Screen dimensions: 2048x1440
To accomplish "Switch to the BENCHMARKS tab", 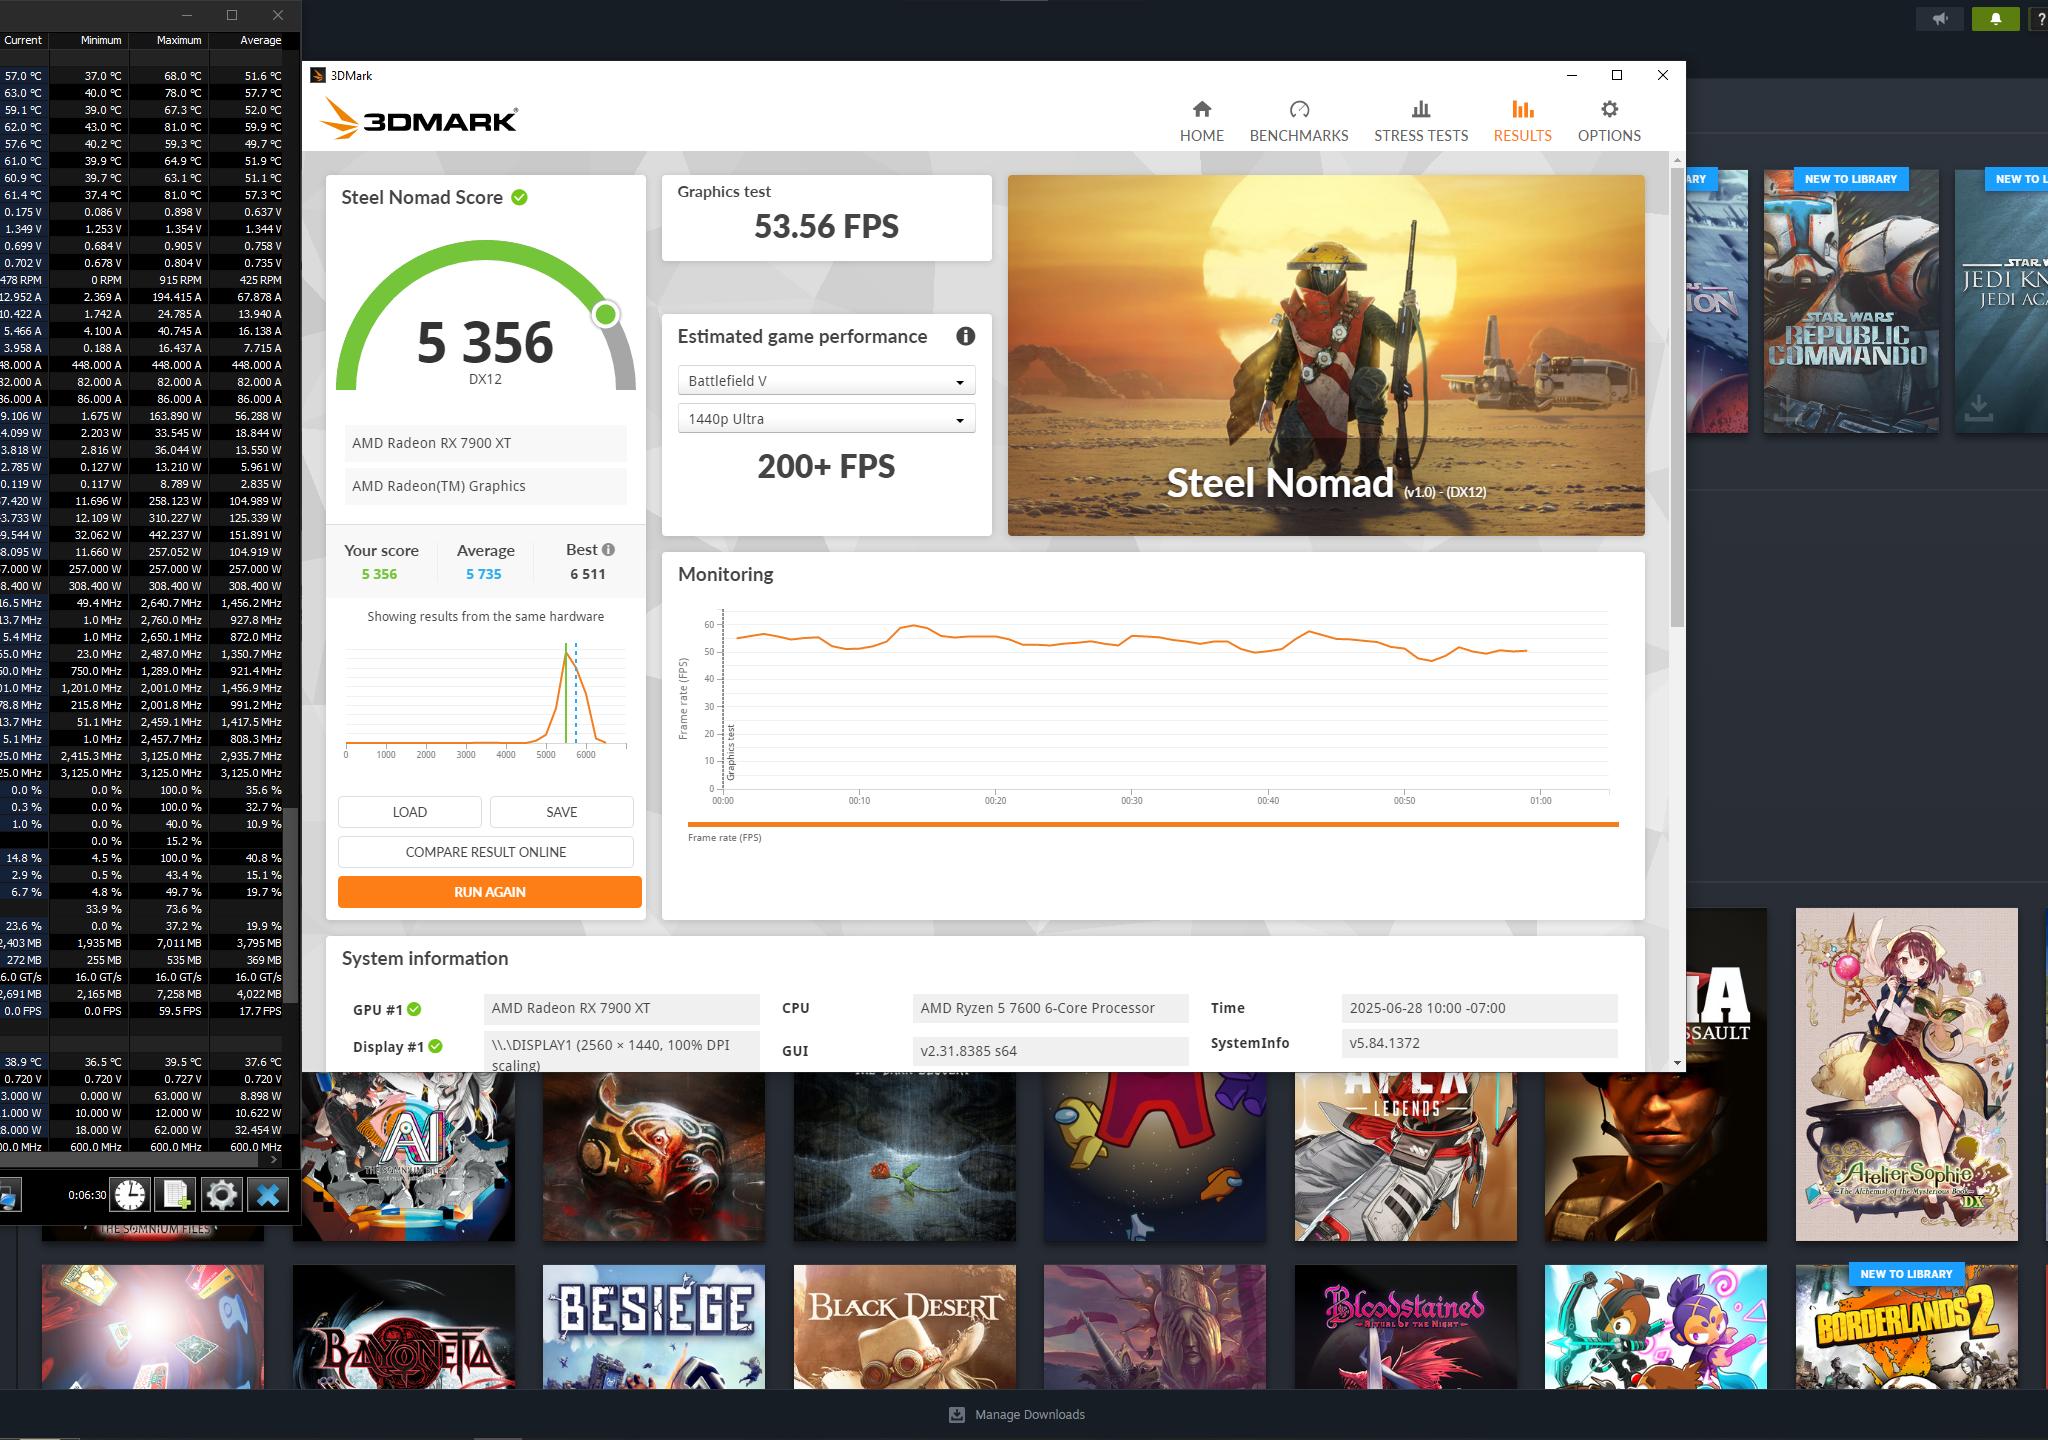I will pyautogui.click(x=1298, y=121).
